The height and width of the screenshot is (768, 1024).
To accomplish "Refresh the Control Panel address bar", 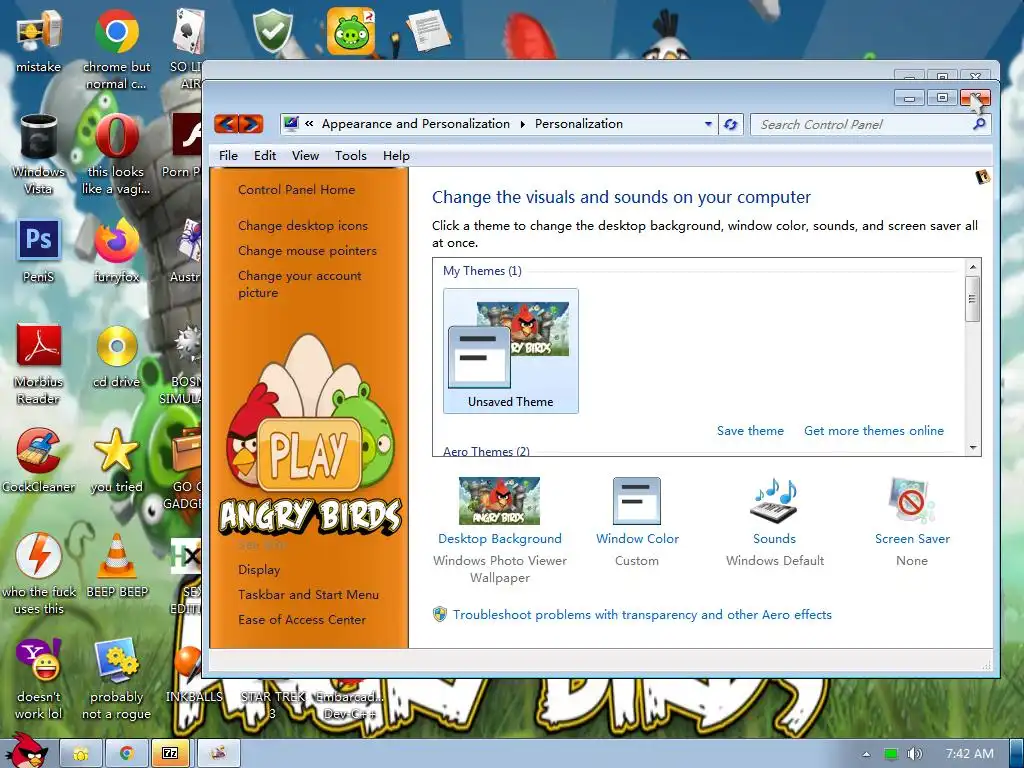I will pos(731,124).
